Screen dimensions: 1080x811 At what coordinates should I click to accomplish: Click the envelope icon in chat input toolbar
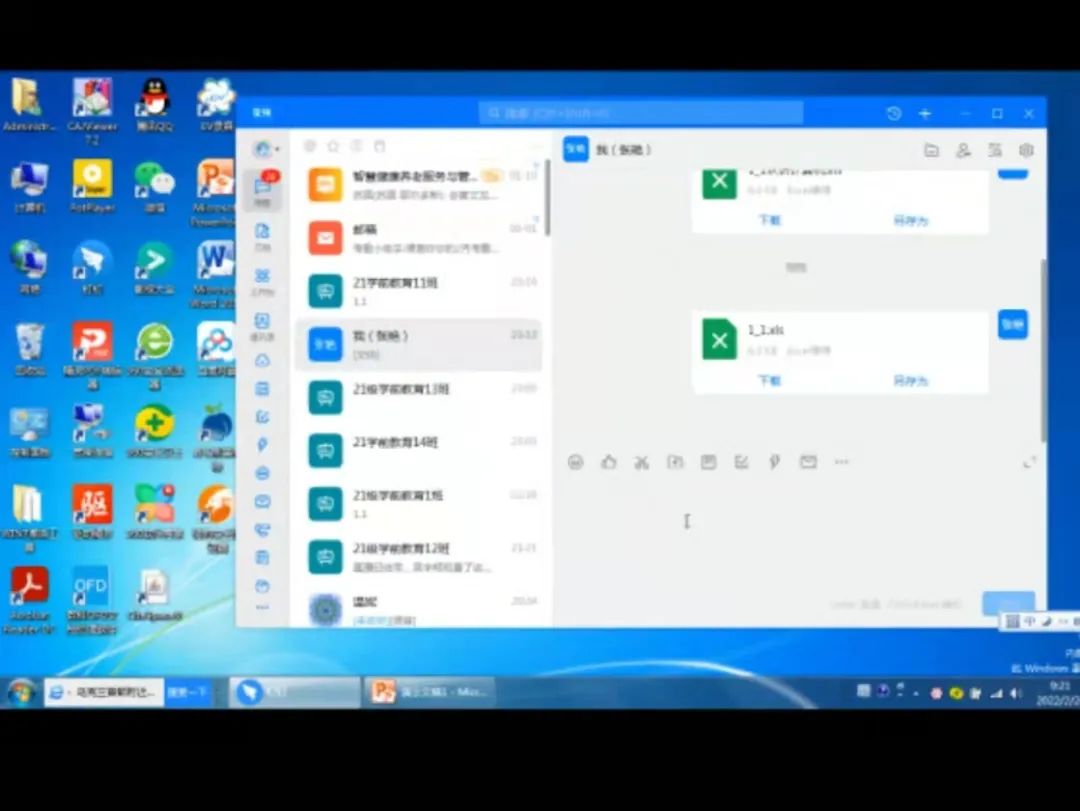tap(808, 462)
